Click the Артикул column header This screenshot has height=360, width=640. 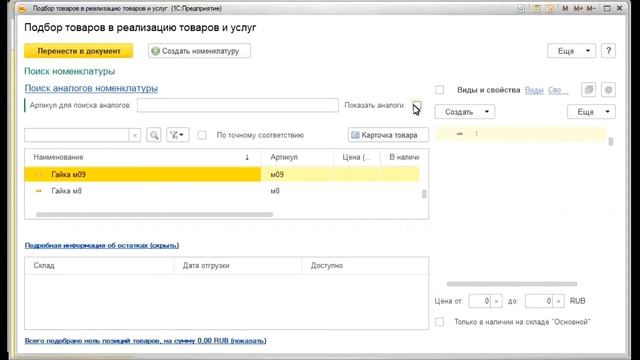[x=297, y=157]
